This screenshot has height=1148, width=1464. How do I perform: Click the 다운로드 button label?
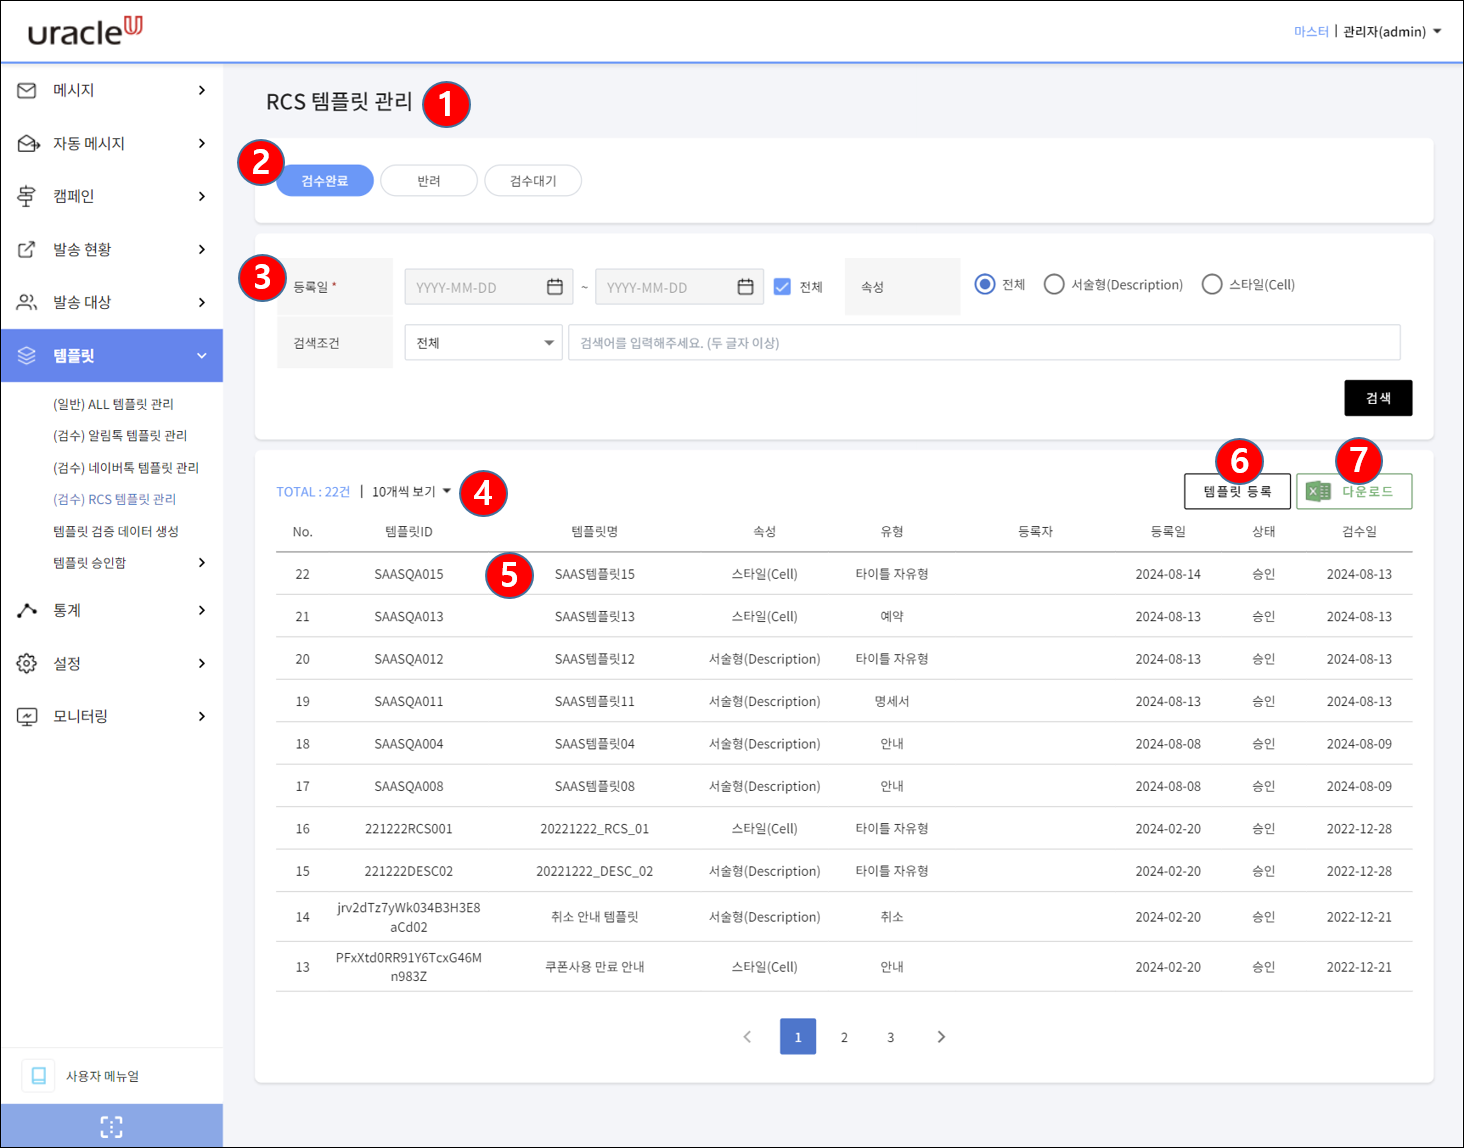click(1367, 491)
